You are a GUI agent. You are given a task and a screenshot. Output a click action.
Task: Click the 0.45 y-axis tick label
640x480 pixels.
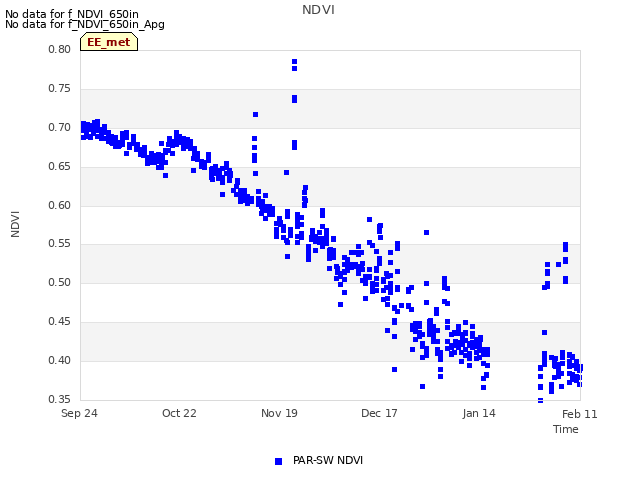click(60, 322)
